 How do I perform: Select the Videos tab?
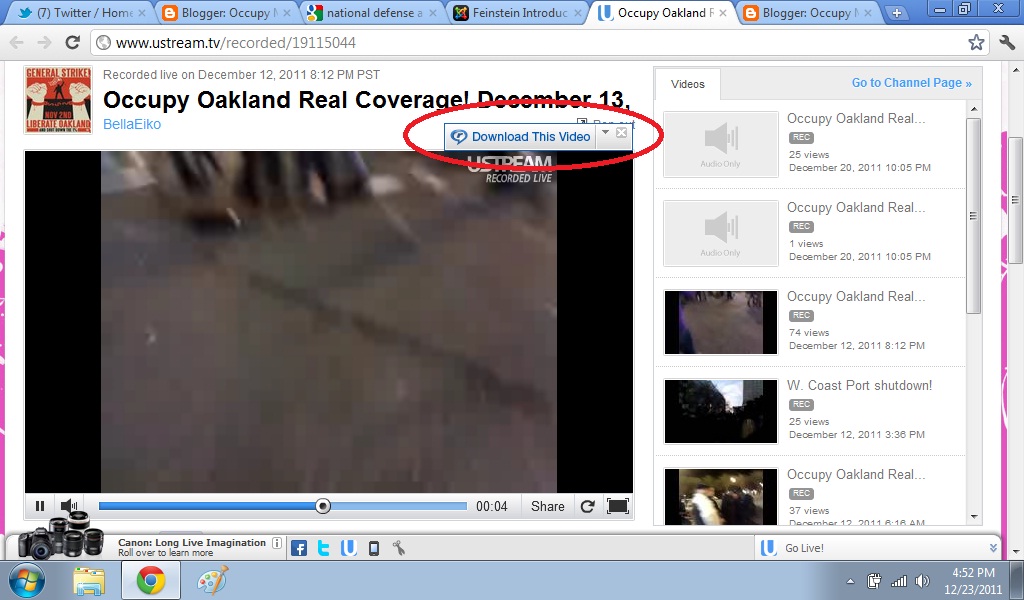[x=688, y=84]
